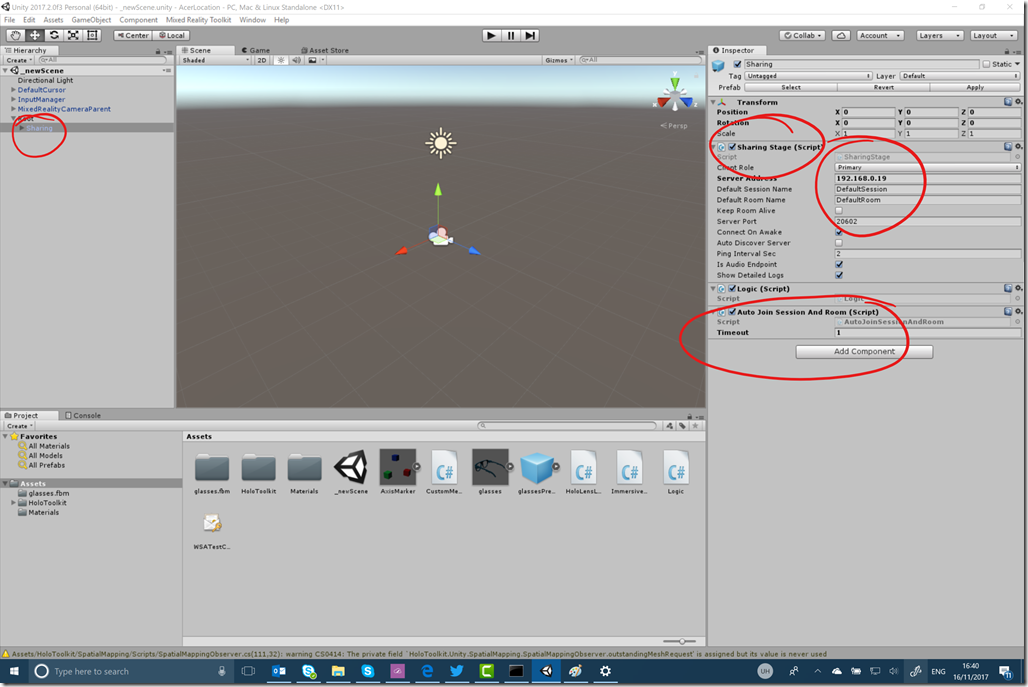Select the Logic C# script asset
This screenshot has width=1028, height=687.
click(675, 472)
